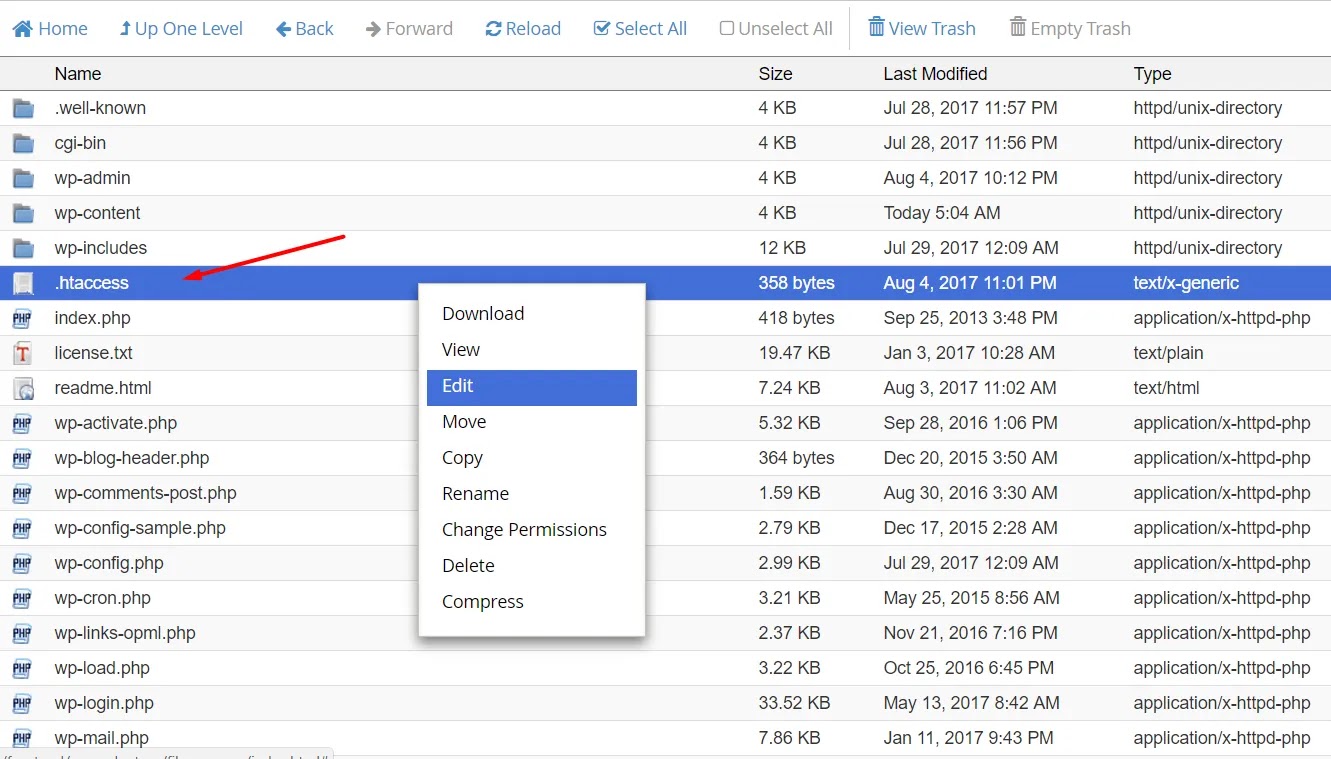Select the license.txt file name
1331x759 pixels.
point(93,353)
